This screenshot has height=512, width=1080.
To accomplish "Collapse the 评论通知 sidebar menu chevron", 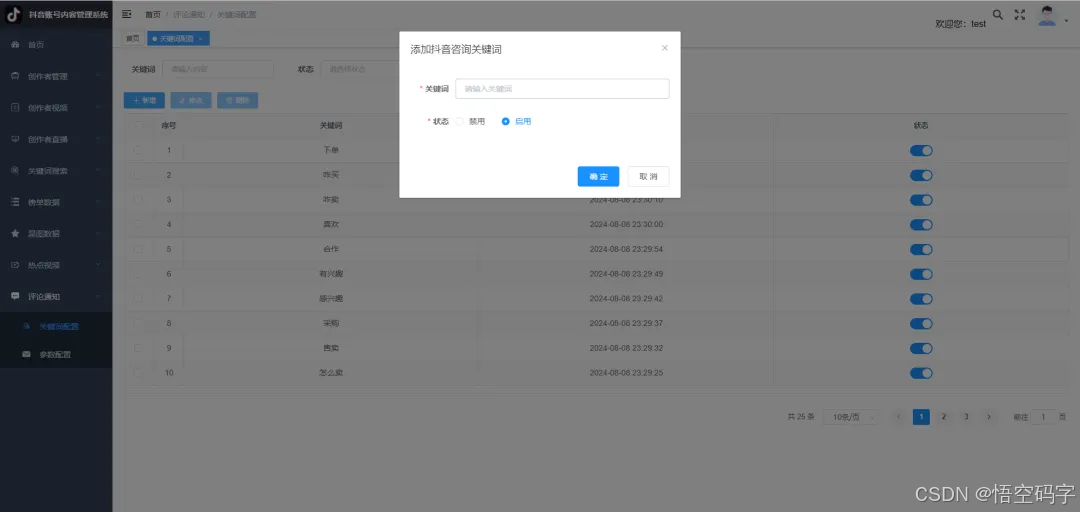I will [98, 296].
